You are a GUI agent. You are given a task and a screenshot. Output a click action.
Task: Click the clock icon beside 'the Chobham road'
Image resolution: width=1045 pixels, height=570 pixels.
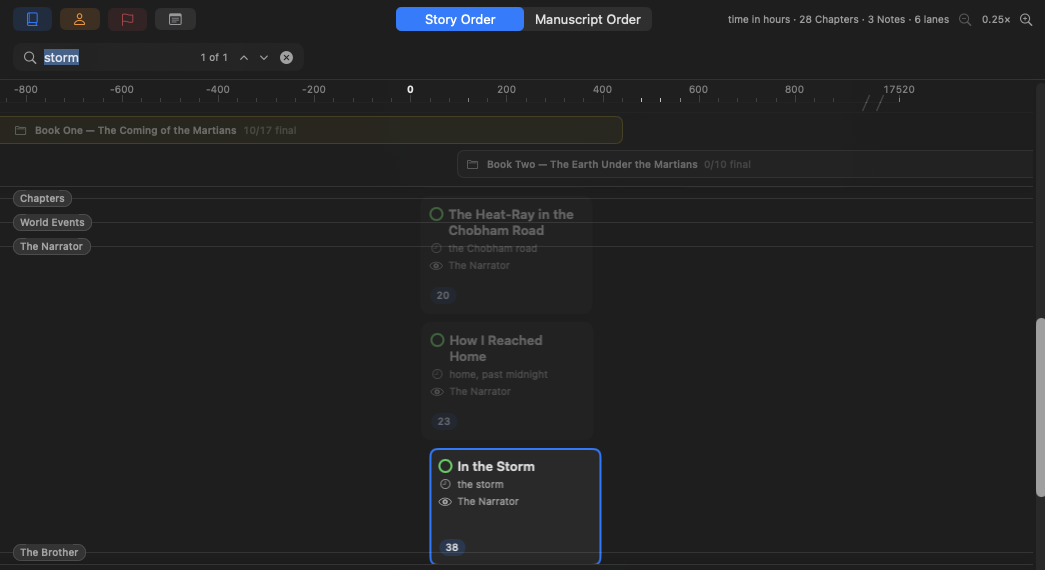437,248
